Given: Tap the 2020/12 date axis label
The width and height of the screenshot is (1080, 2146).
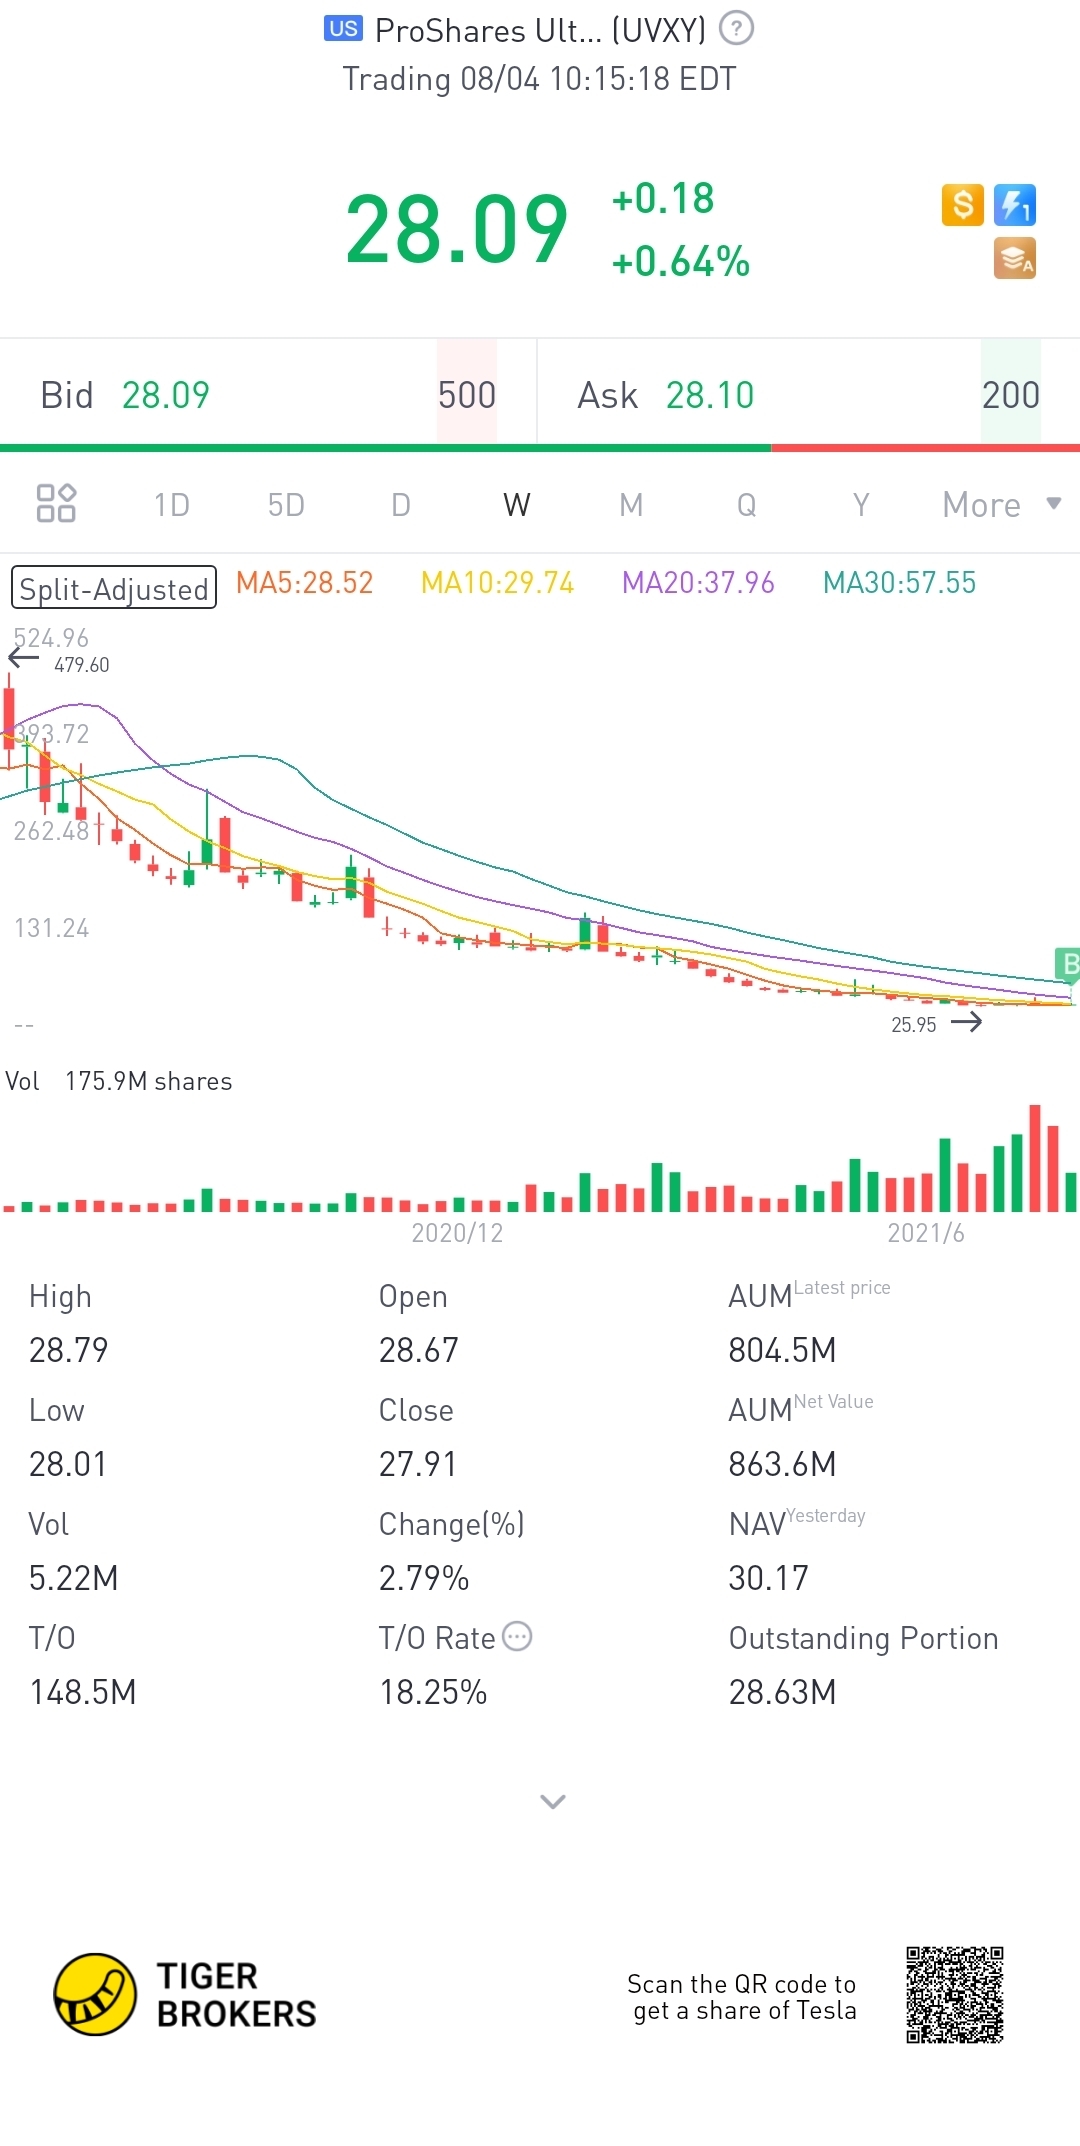Looking at the screenshot, I should [x=458, y=1233].
